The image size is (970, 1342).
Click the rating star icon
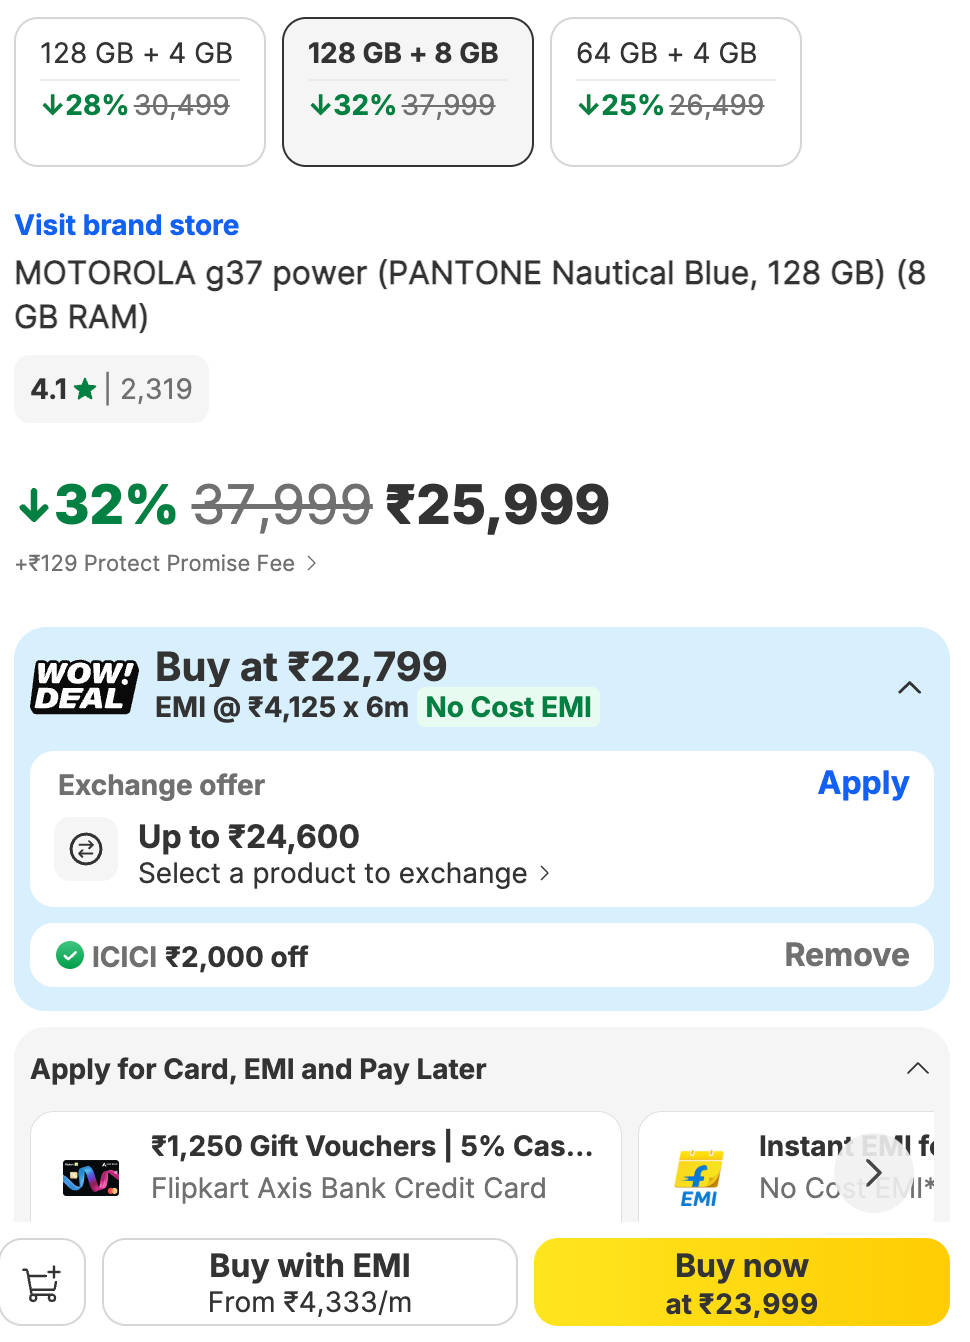click(x=86, y=389)
